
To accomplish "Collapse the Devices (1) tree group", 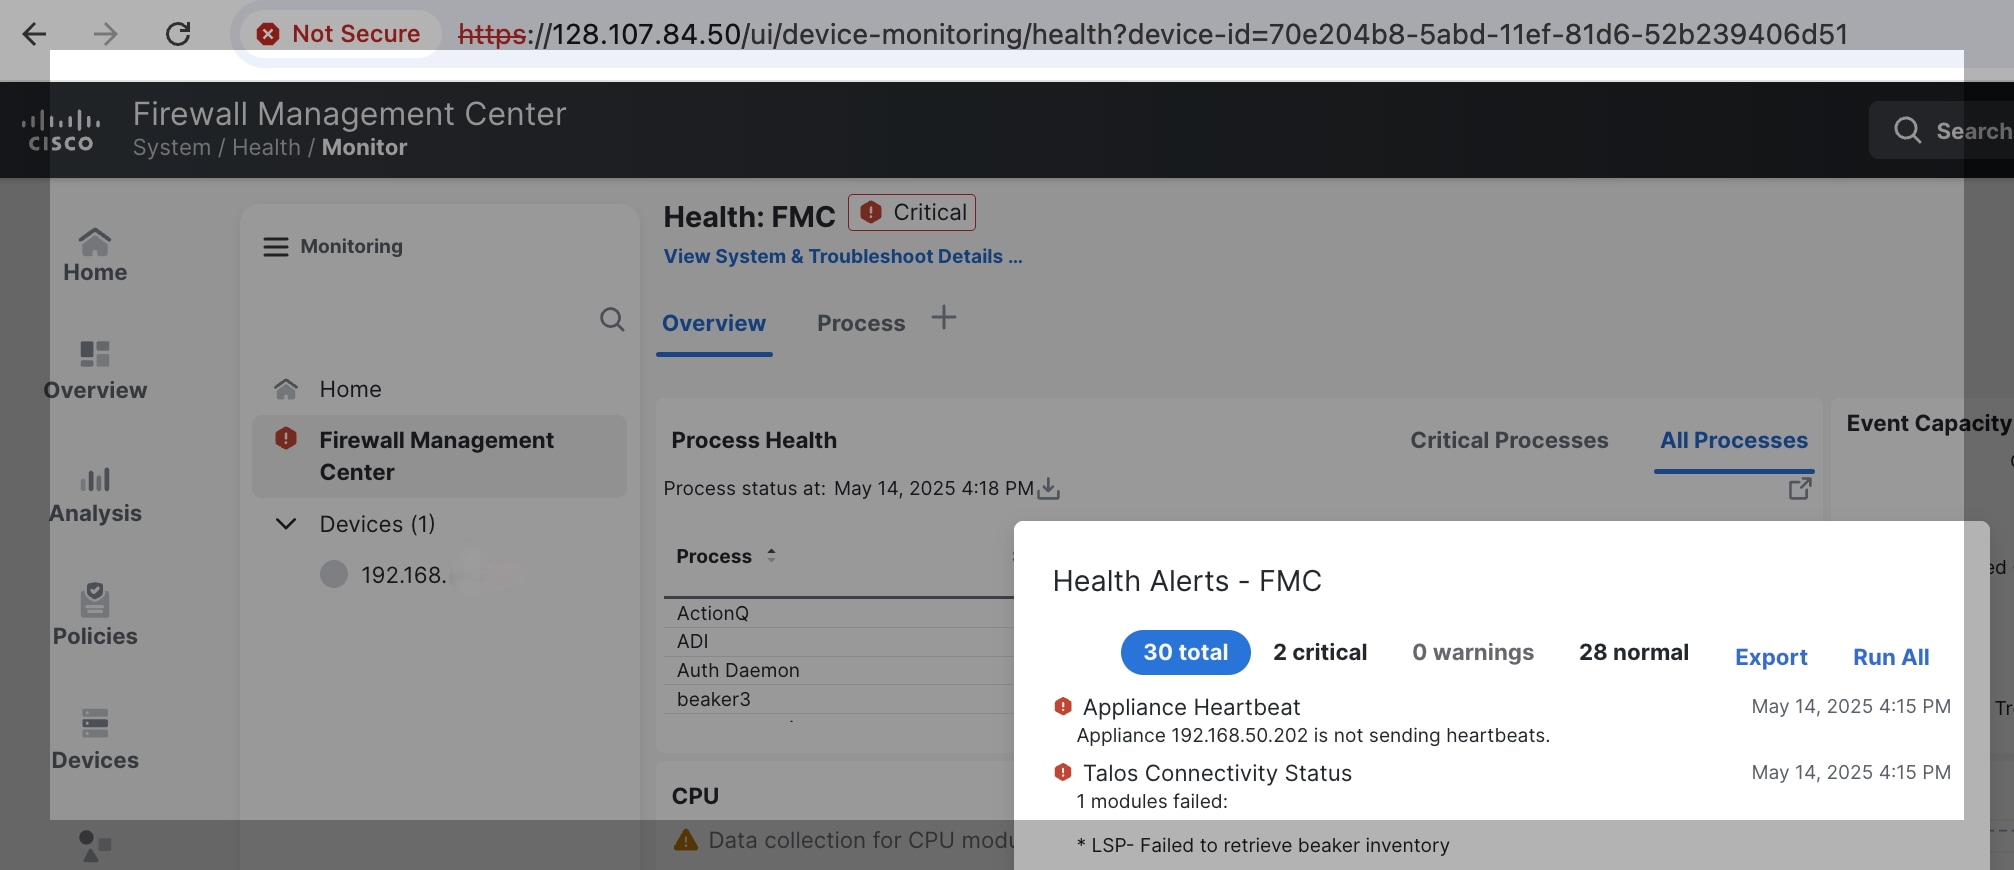I will coord(286,524).
